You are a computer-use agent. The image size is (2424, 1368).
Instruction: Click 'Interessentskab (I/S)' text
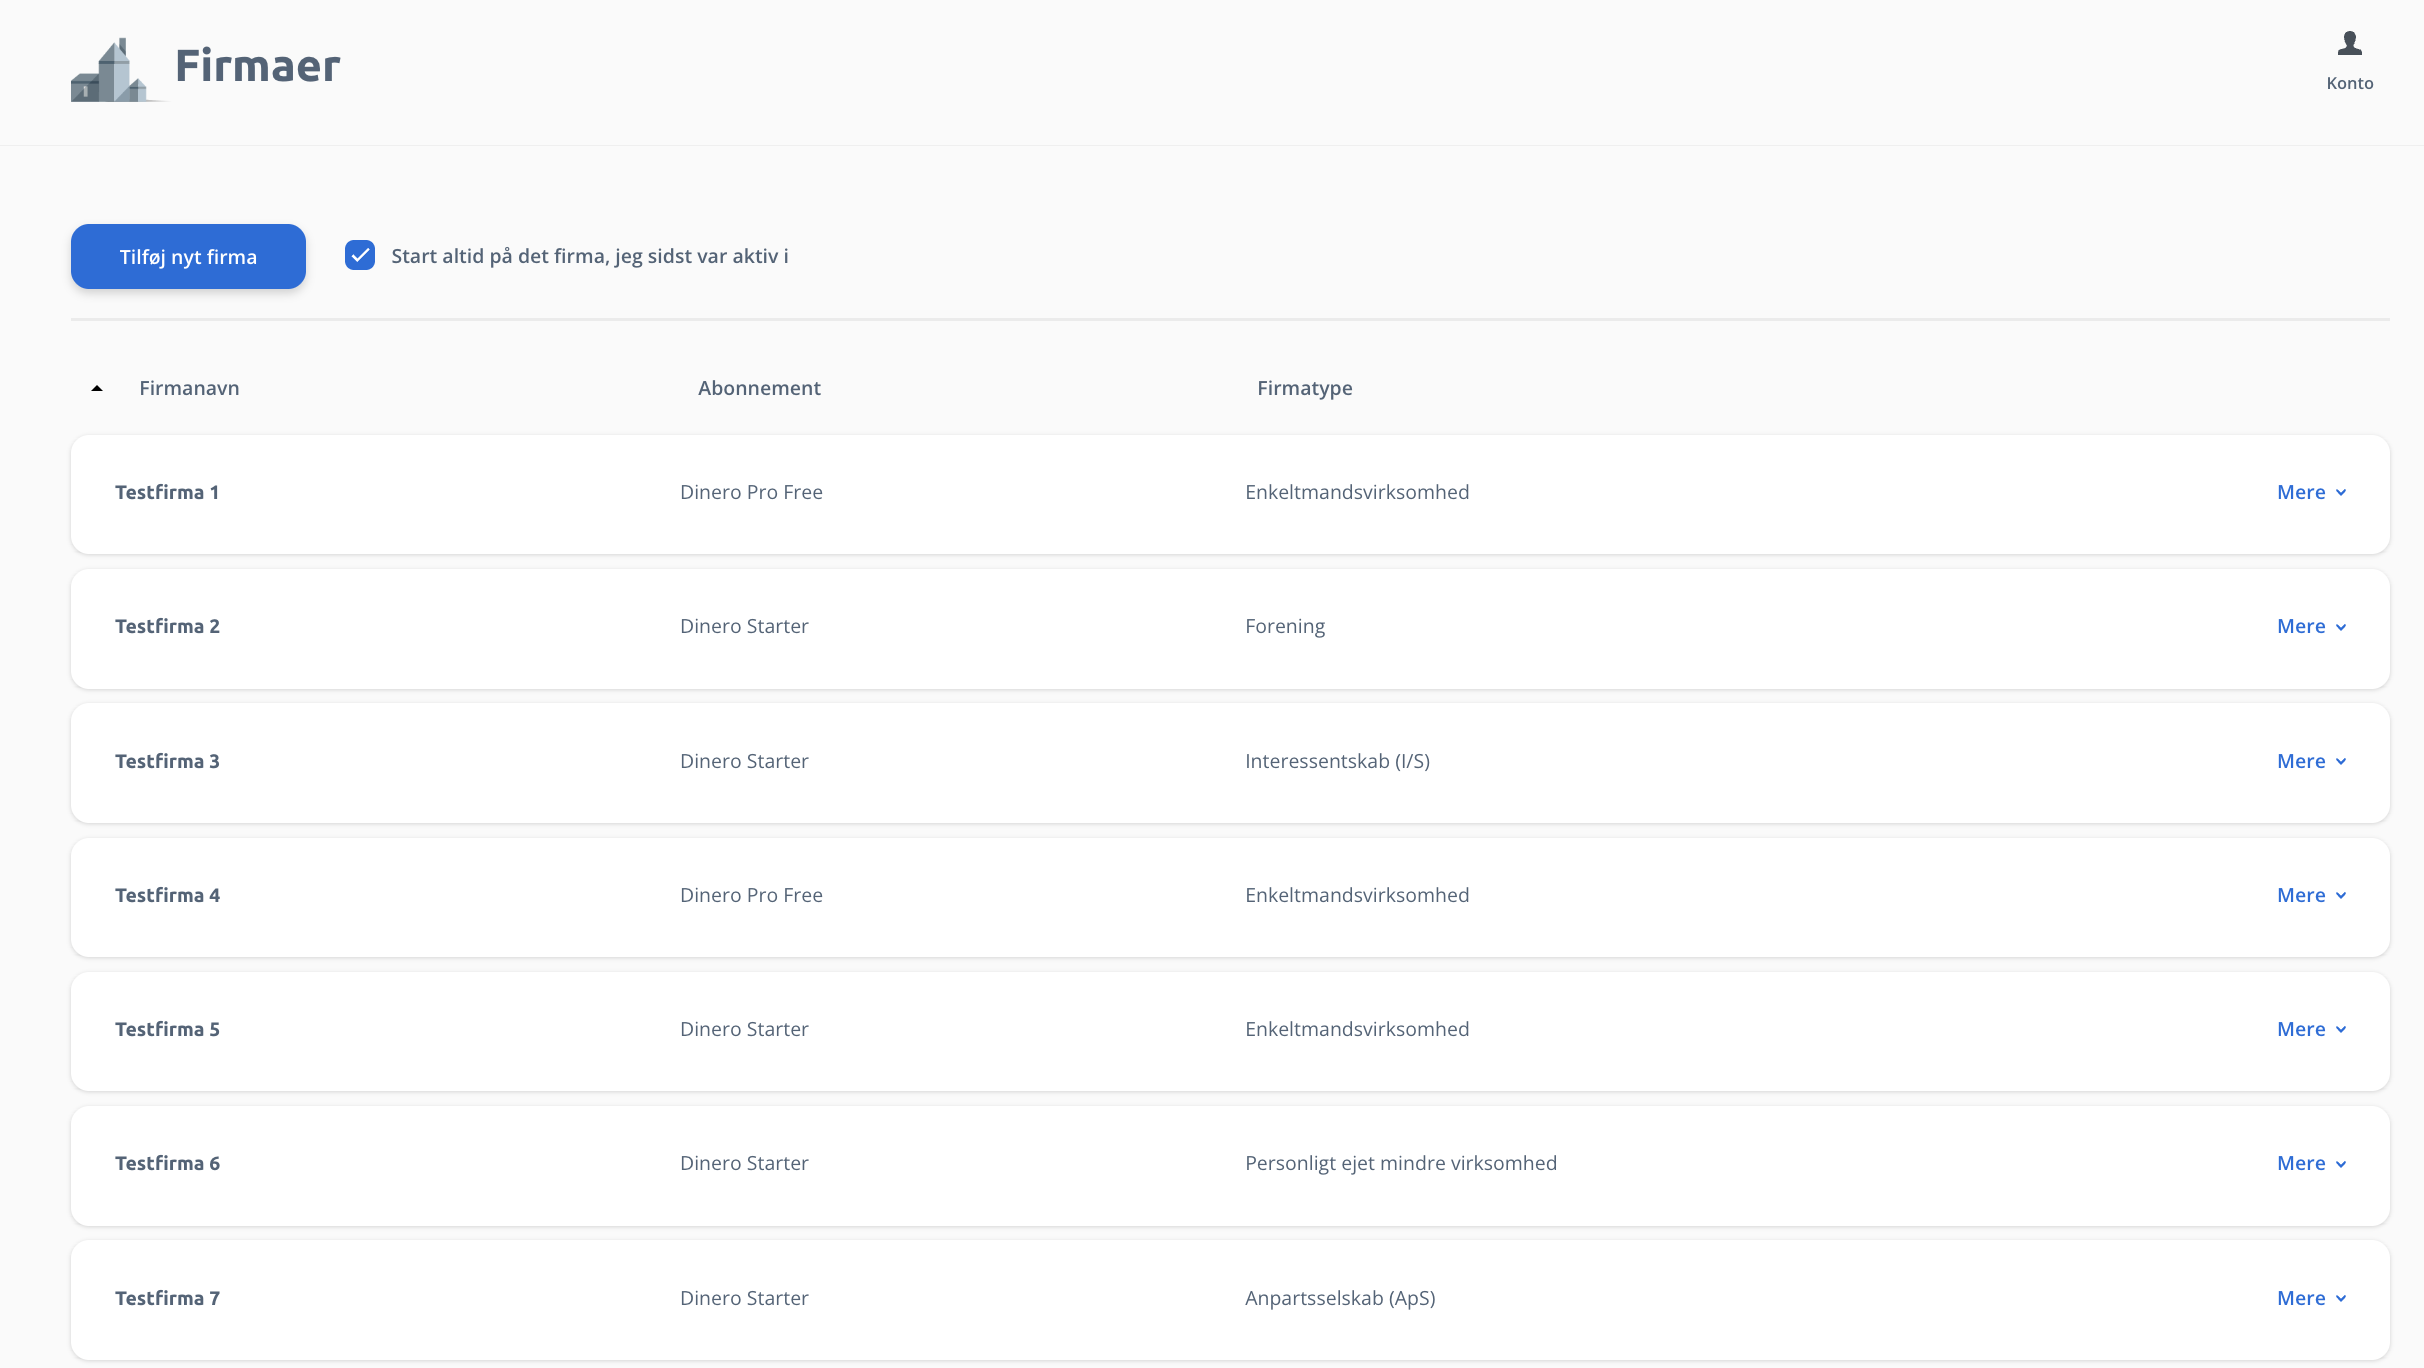pos(1337,761)
